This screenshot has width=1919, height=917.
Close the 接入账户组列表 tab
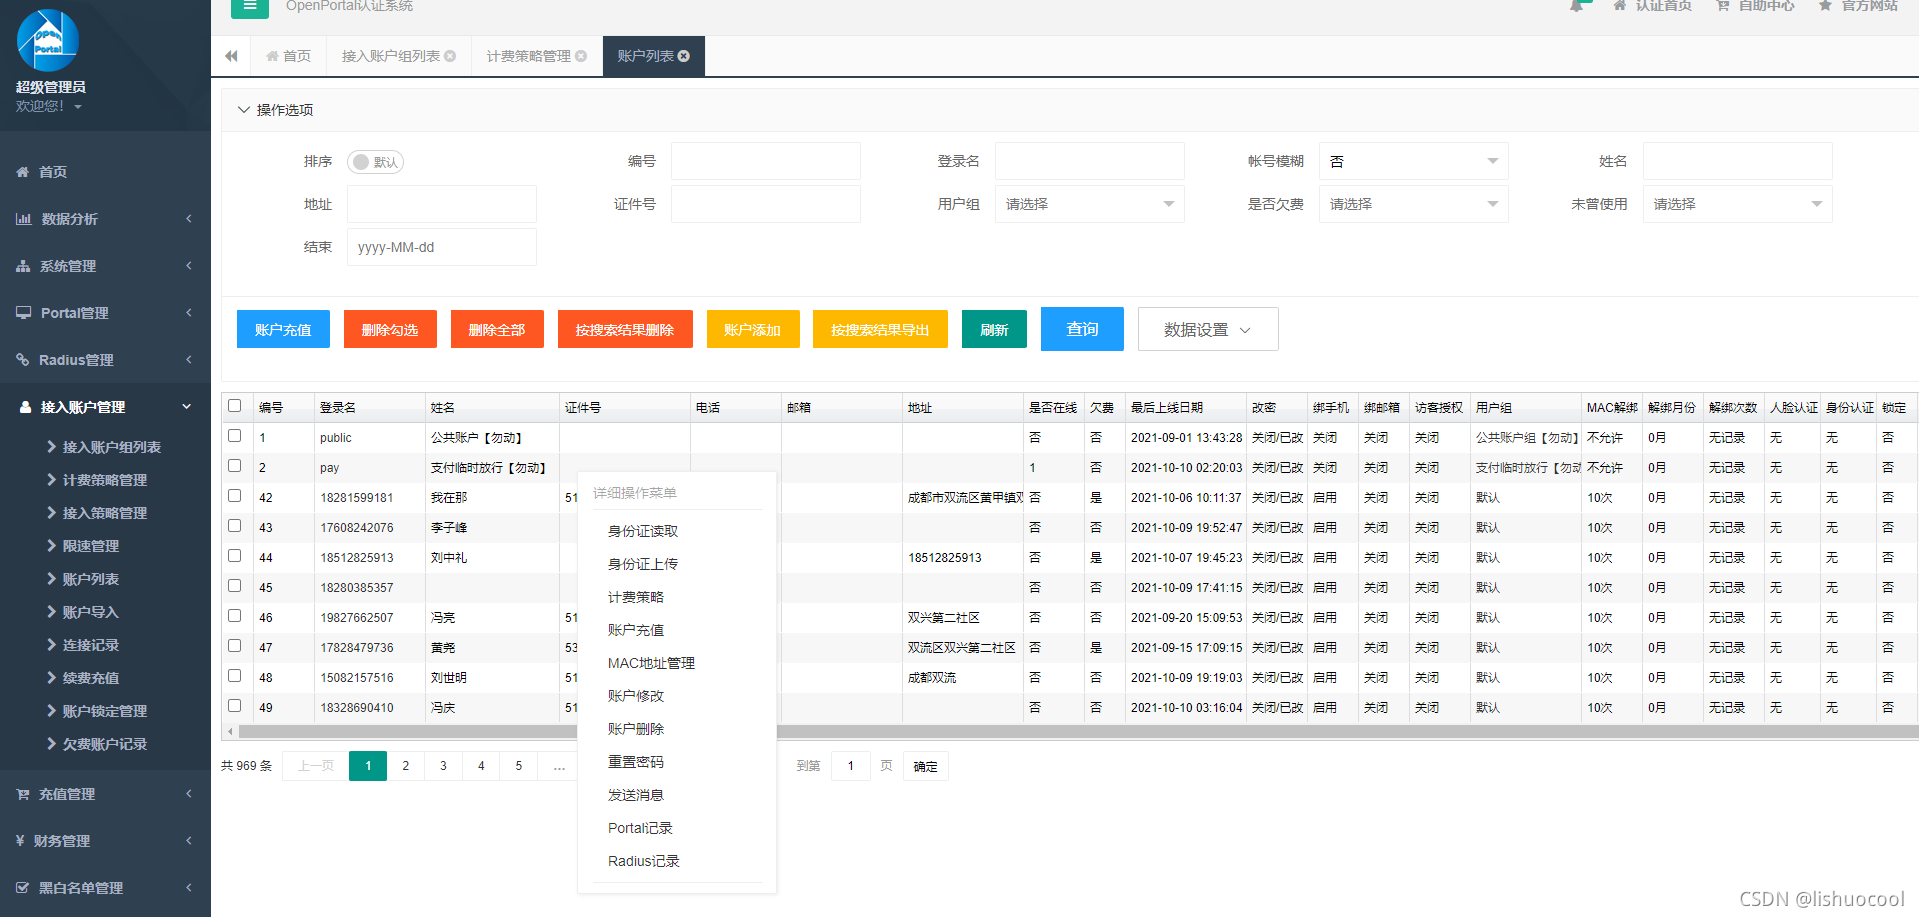450,56
